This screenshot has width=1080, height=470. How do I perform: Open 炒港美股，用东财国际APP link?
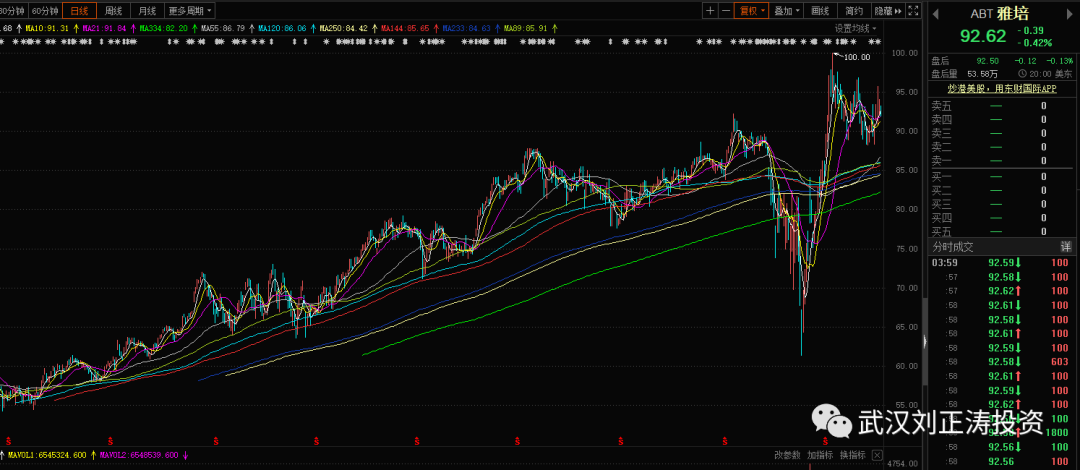(x=1001, y=88)
